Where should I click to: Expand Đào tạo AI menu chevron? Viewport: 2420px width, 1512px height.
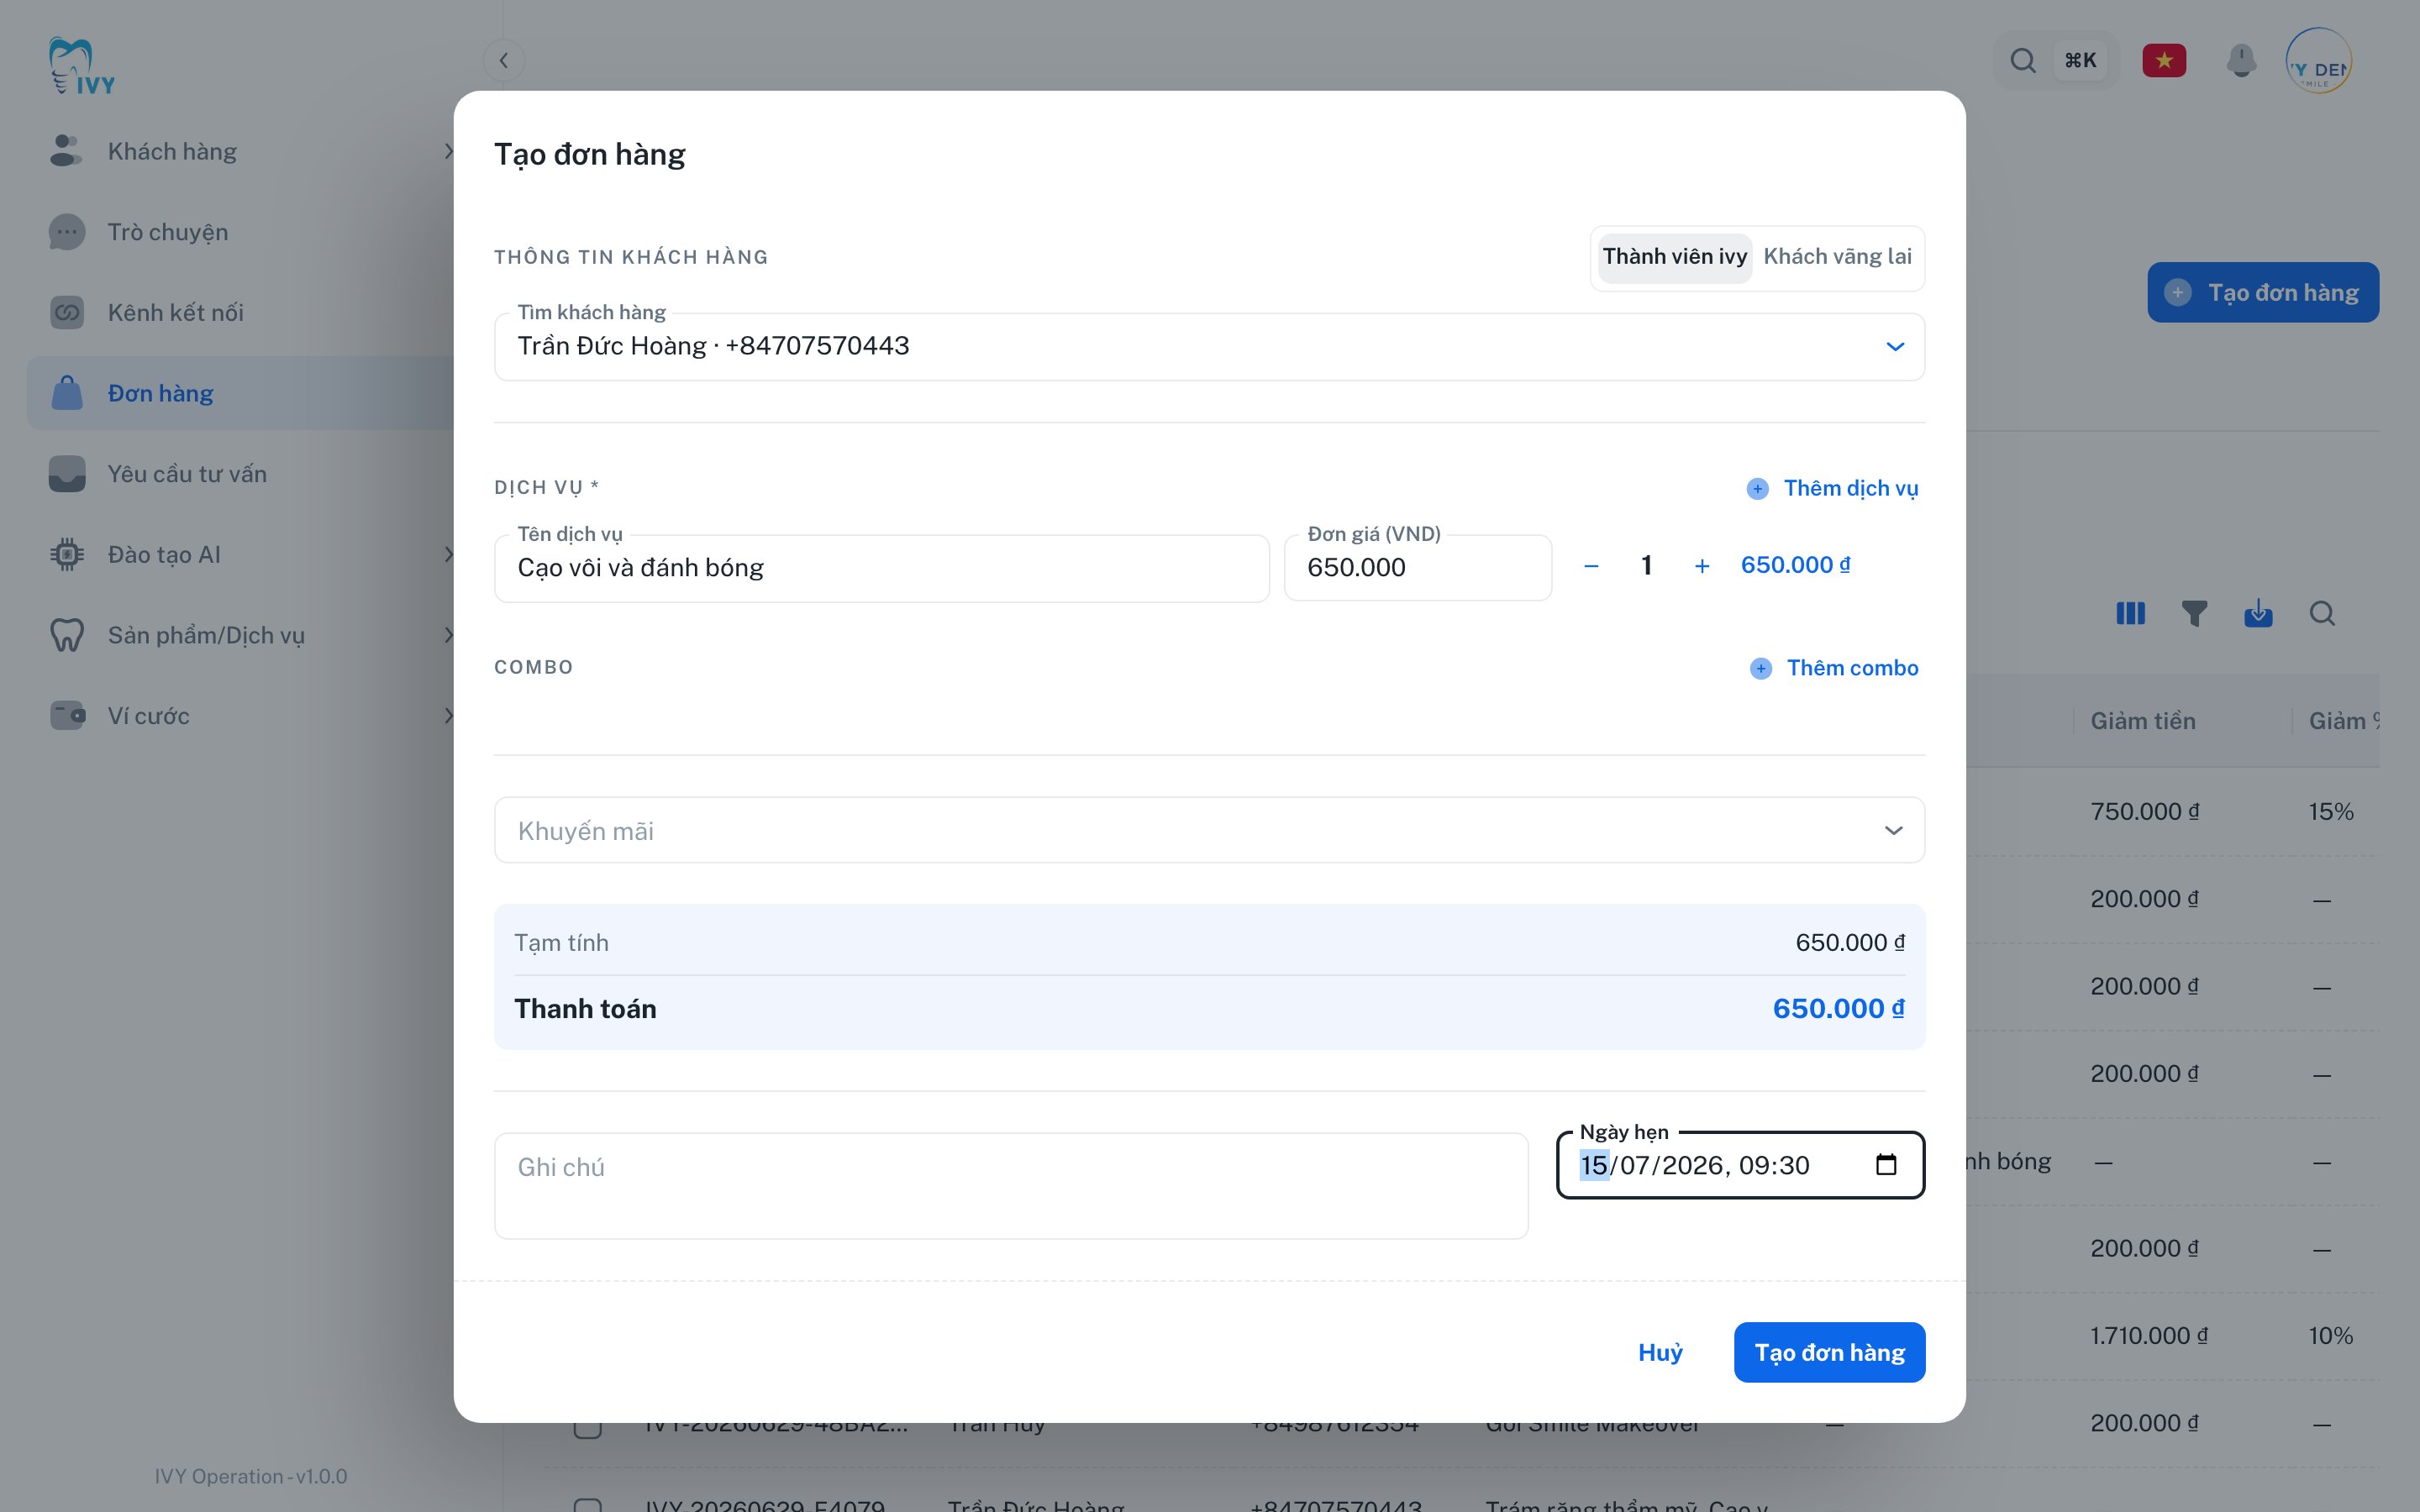(x=448, y=555)
